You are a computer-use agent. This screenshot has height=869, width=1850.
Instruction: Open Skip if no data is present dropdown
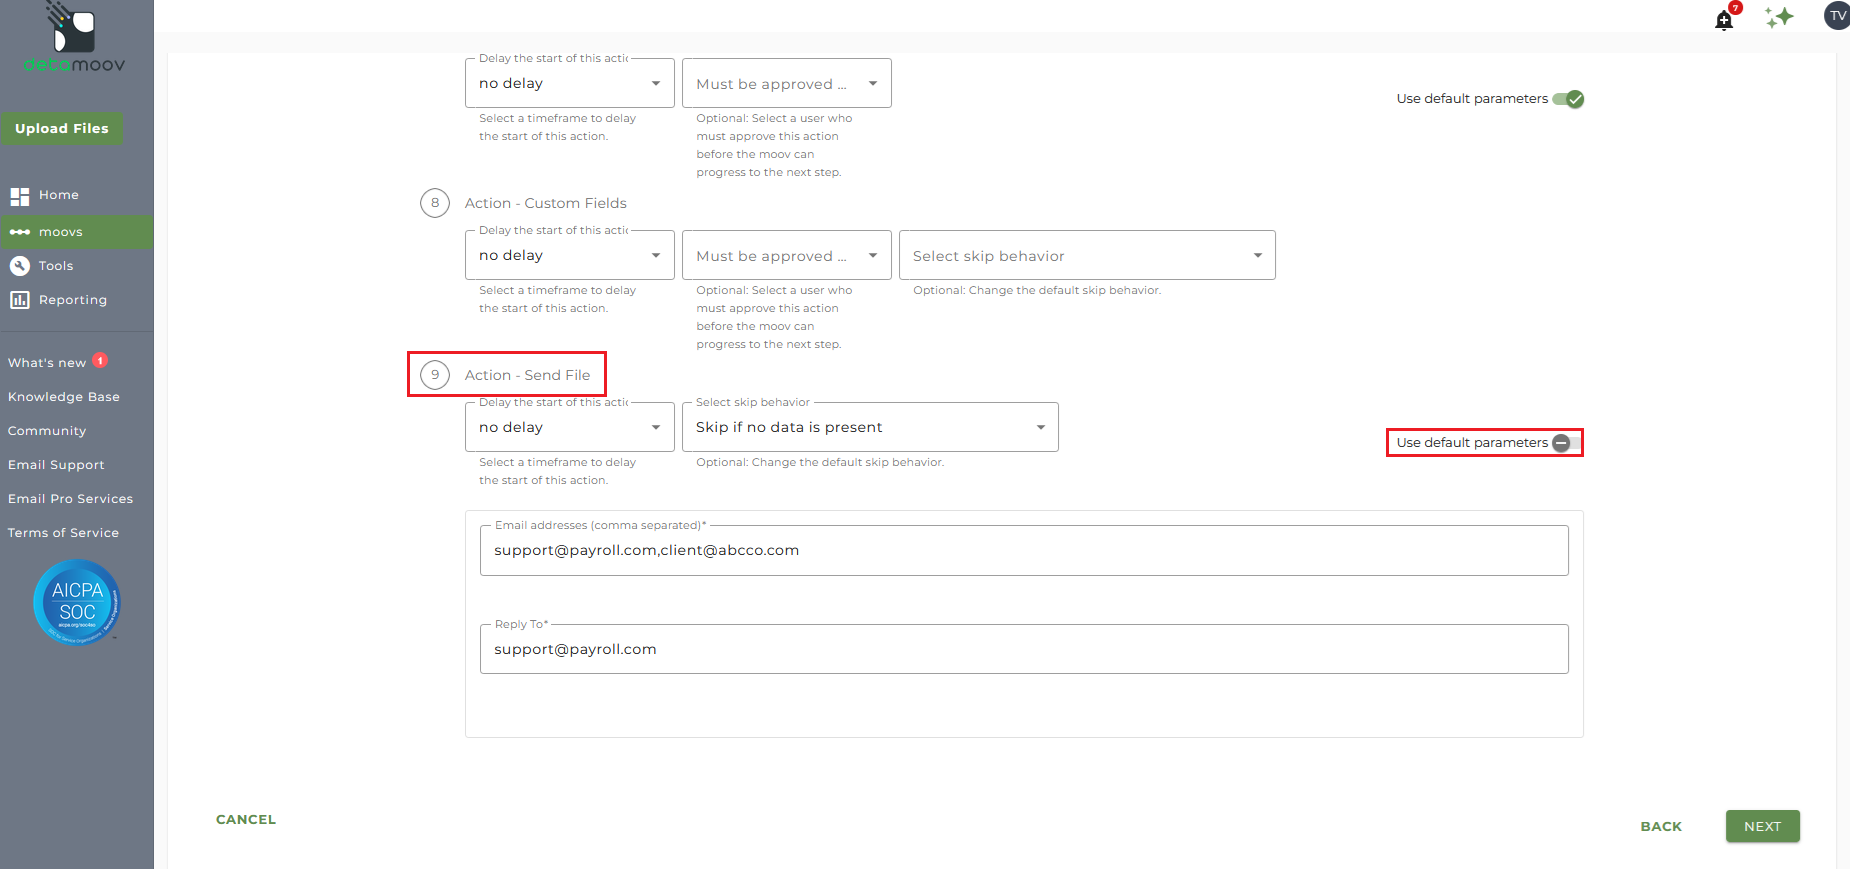point(870,427)
